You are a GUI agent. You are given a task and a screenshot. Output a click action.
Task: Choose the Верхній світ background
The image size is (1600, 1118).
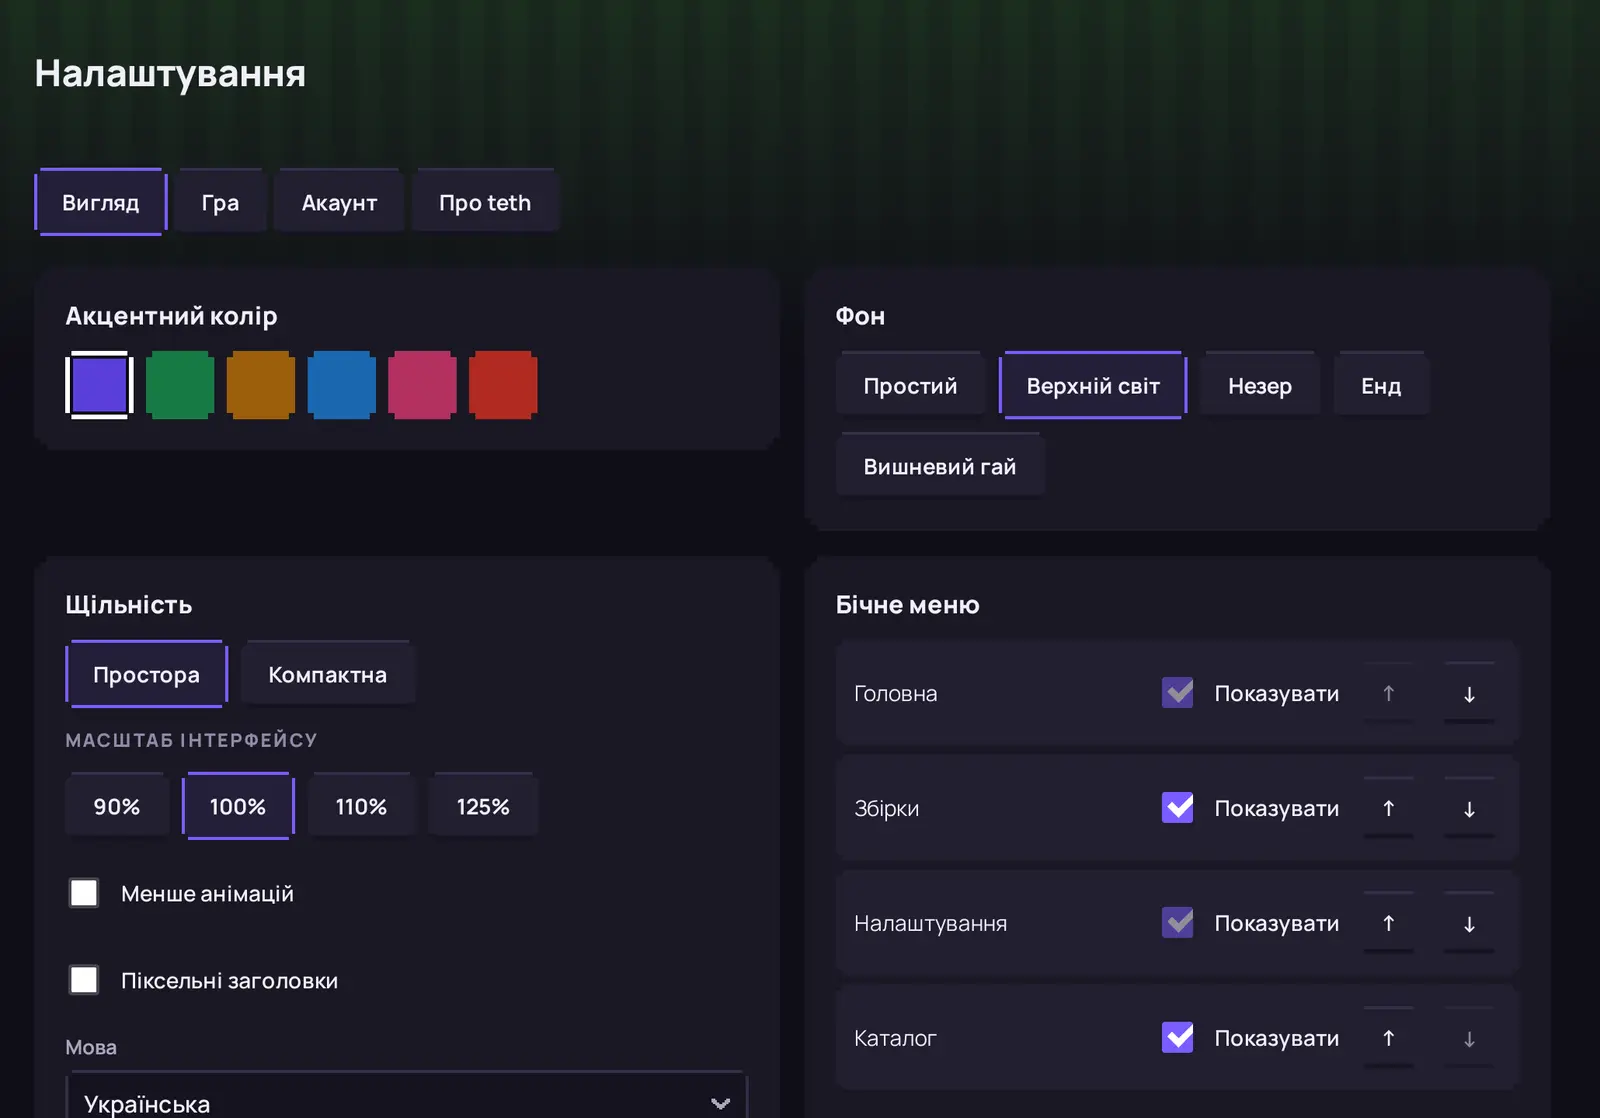[x=1093, y=385]
